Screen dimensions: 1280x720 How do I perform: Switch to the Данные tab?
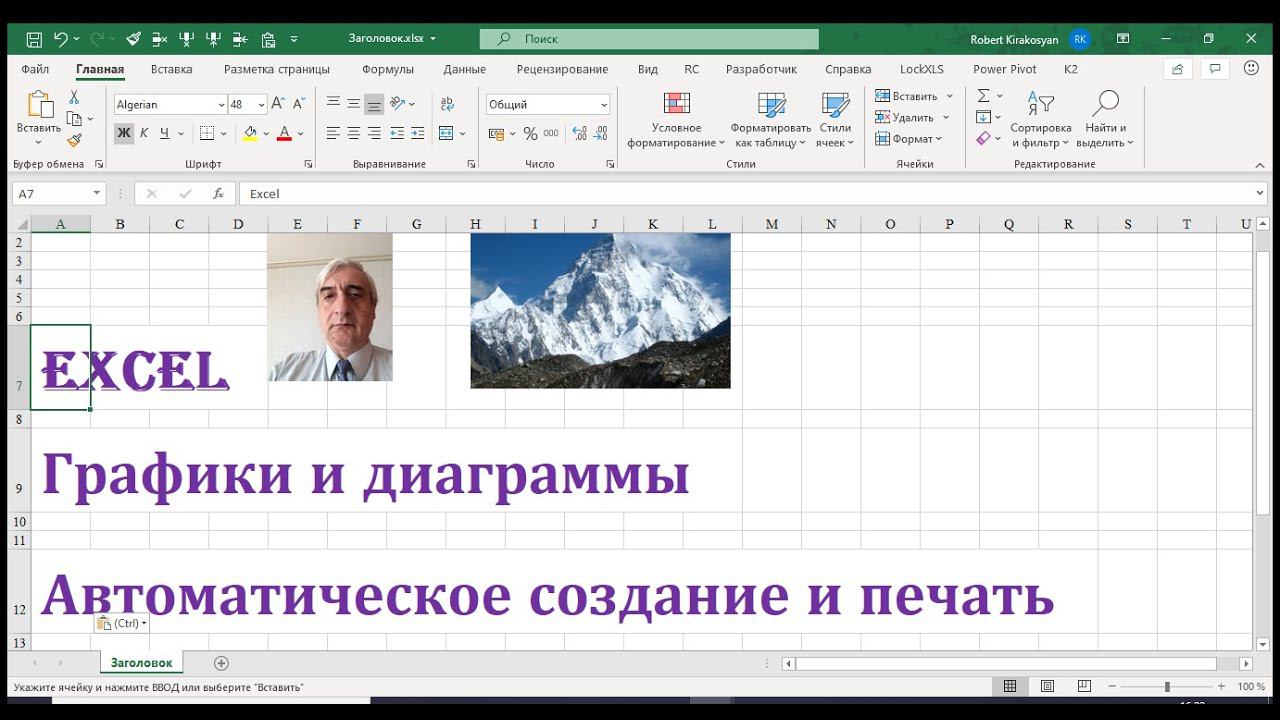pos(464,69)
